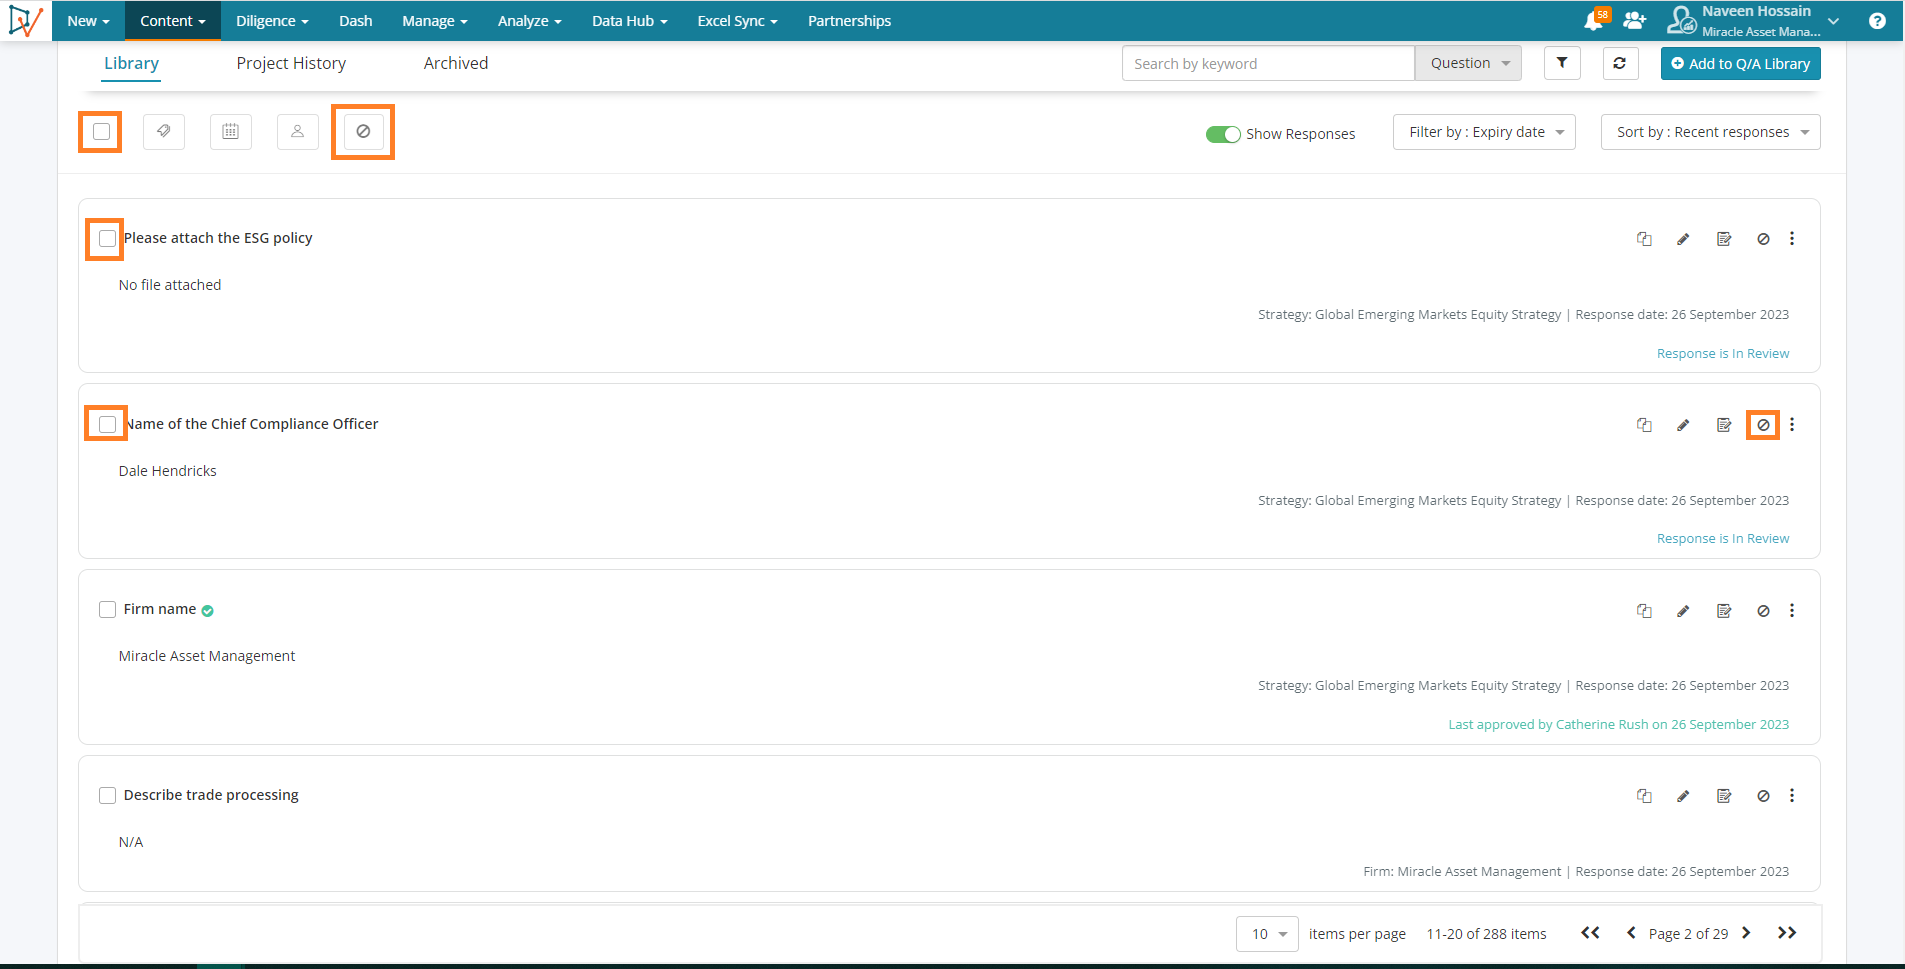Go to the previous page

click(1631, 933)
